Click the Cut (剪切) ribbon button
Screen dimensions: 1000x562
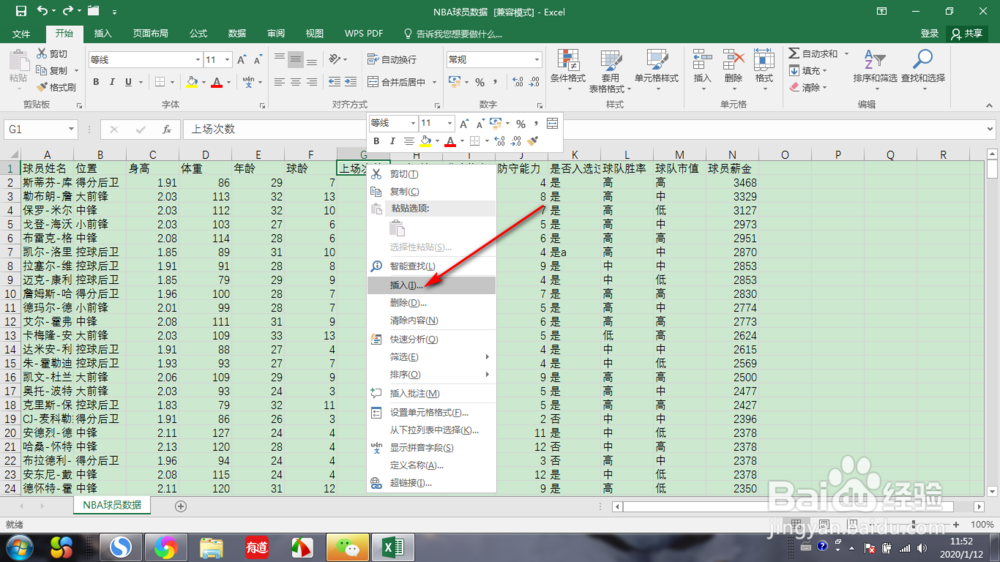pyautogui.click(x=52, y=54)
